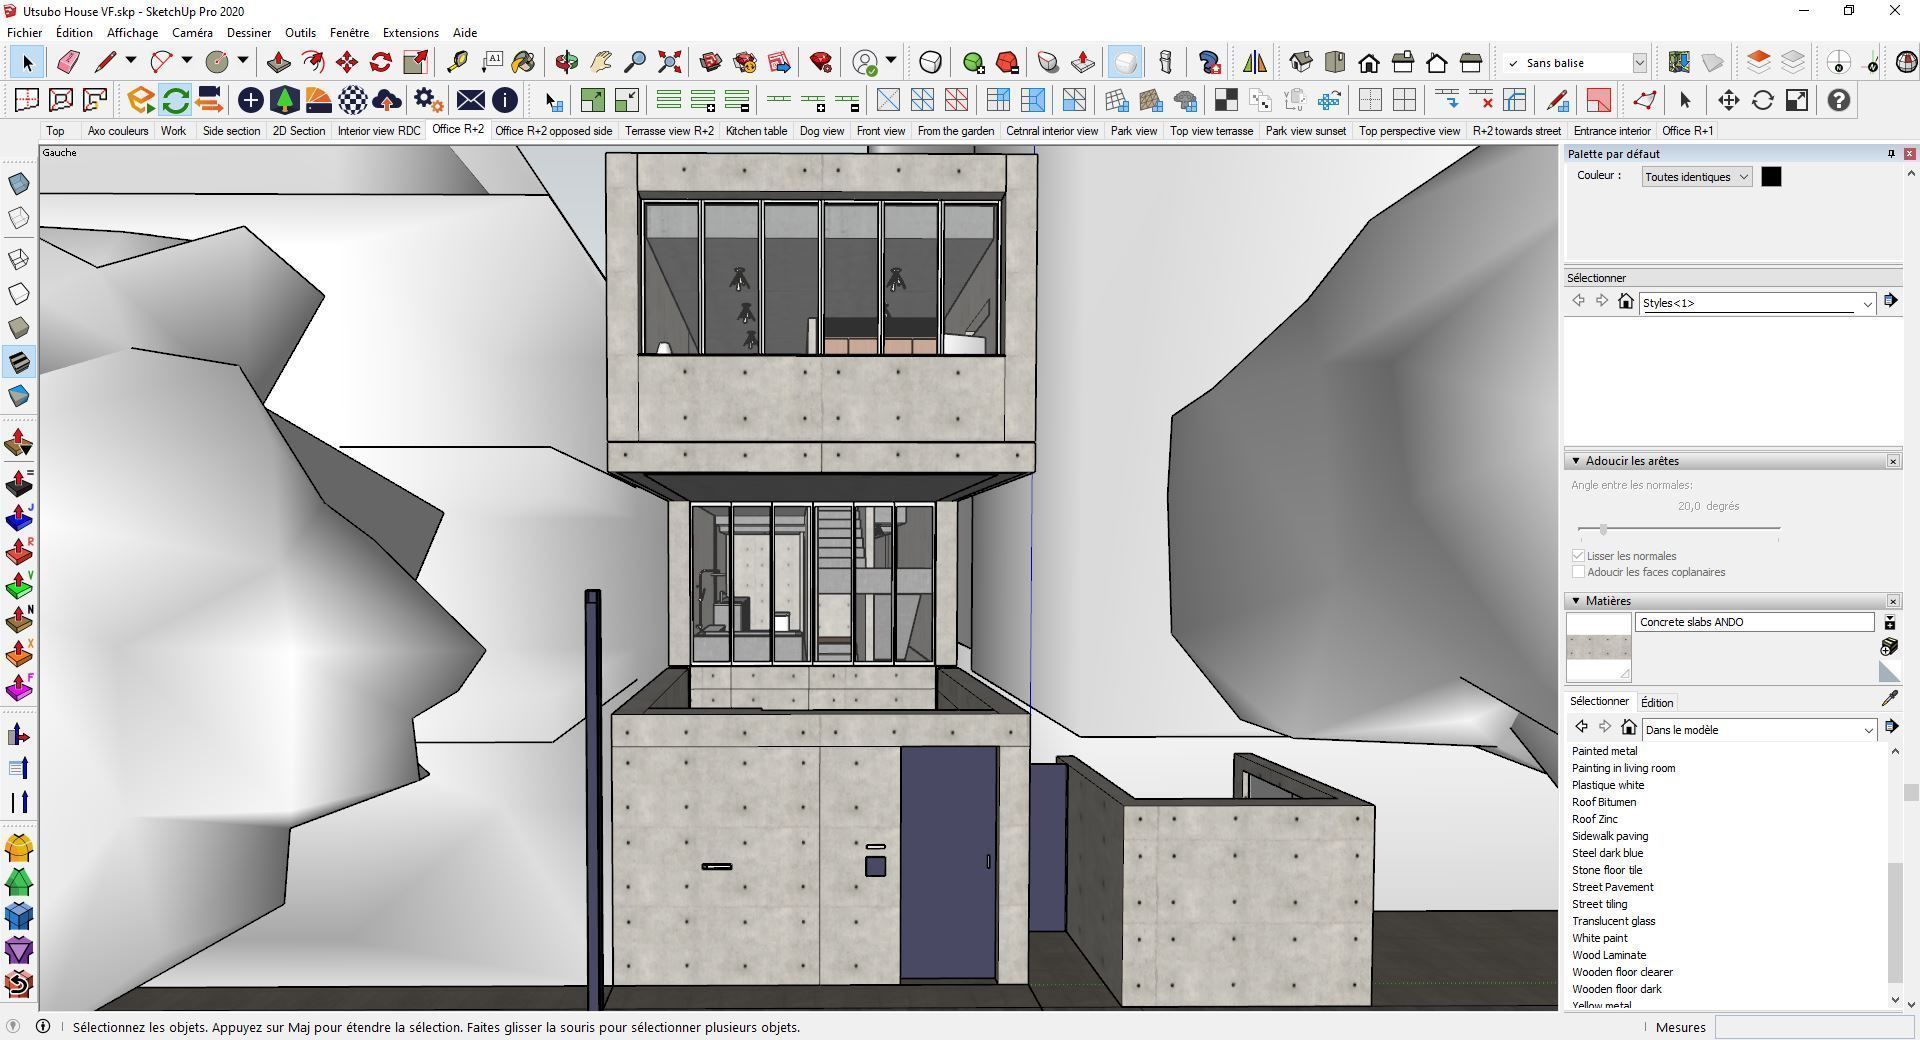Close the 'Adoucir les arêtes' panel

(x=1893, y=461)
